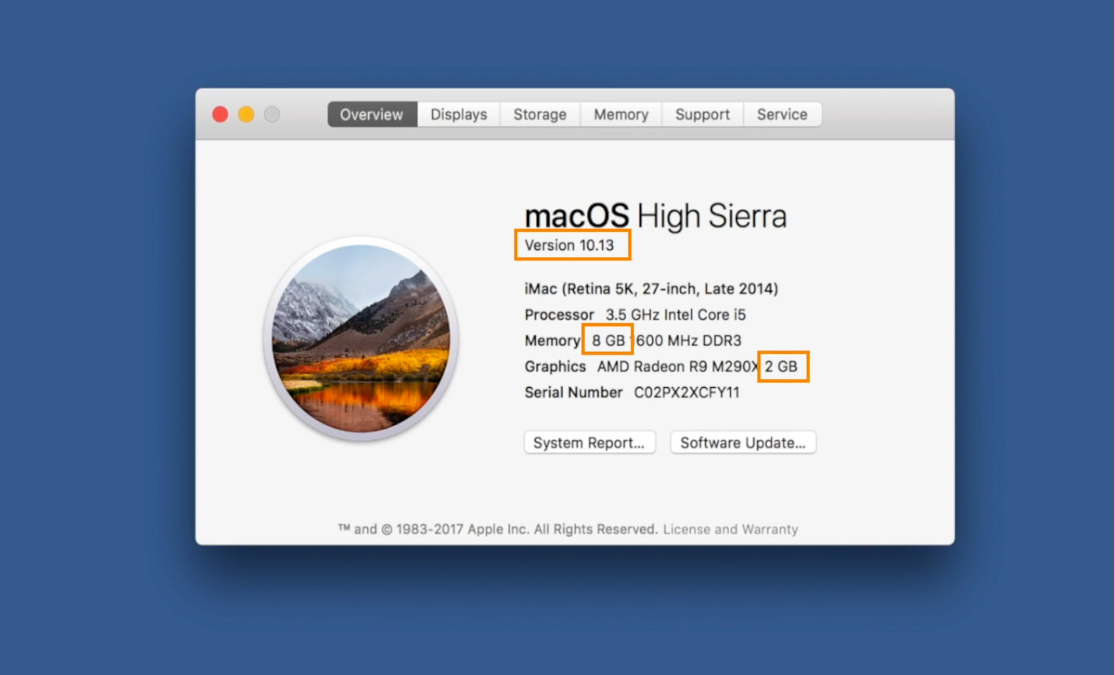Minimize window with the yellow button
1115x675 pixels.
246,115
